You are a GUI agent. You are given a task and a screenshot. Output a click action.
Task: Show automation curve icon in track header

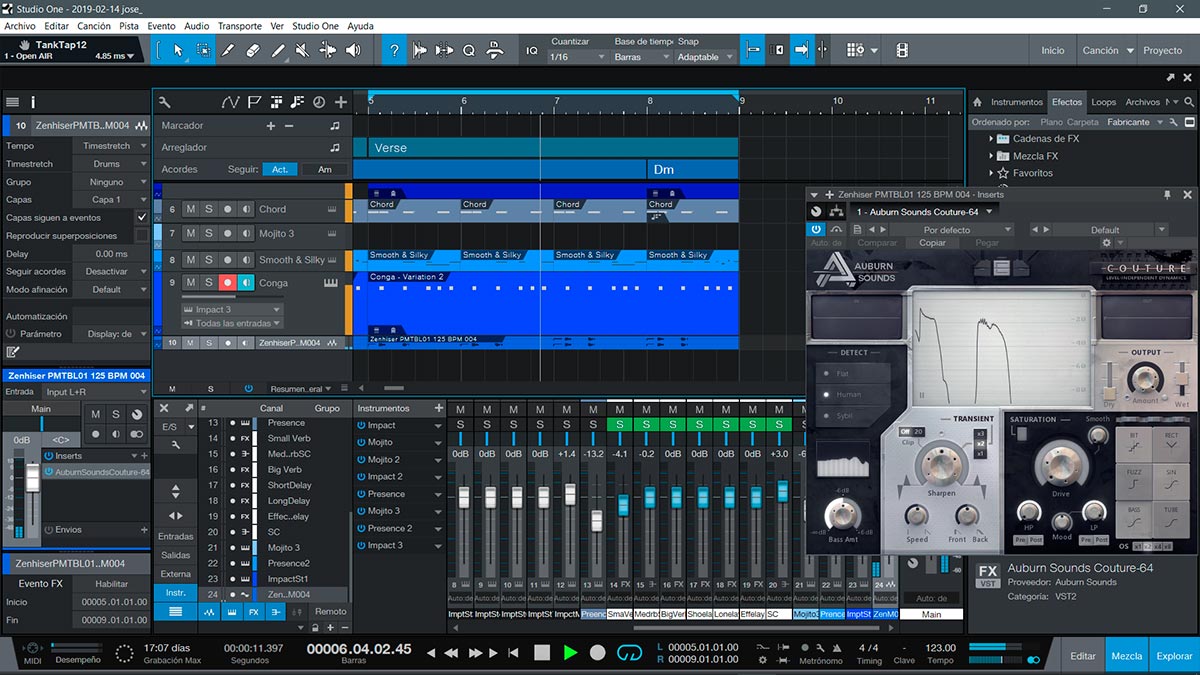point(231,102)
